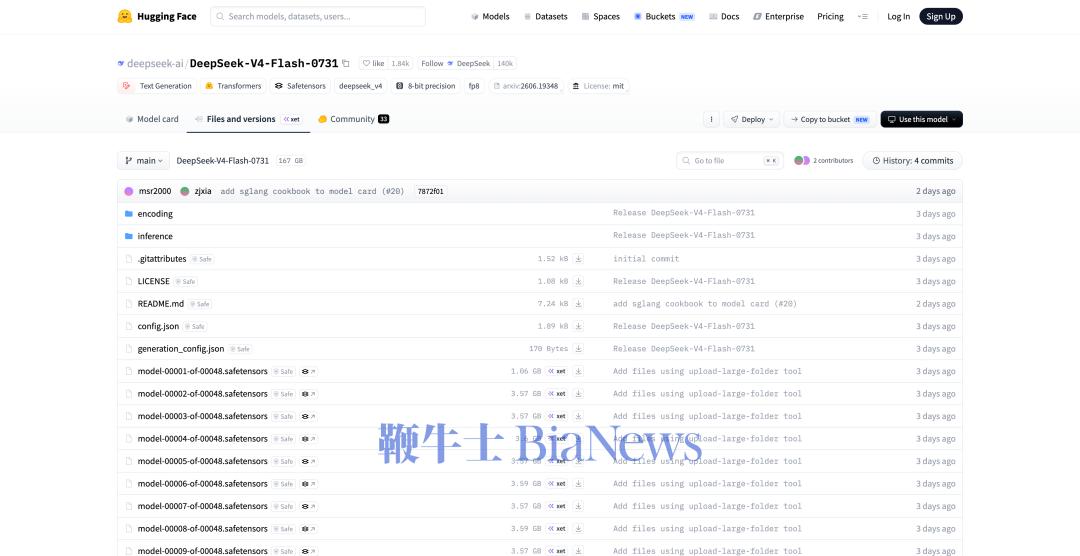This screenshot has width=1080, height=556.
Task: Open the three-dot more options menu
Action: pyautogui.click(x=712, y=119)
